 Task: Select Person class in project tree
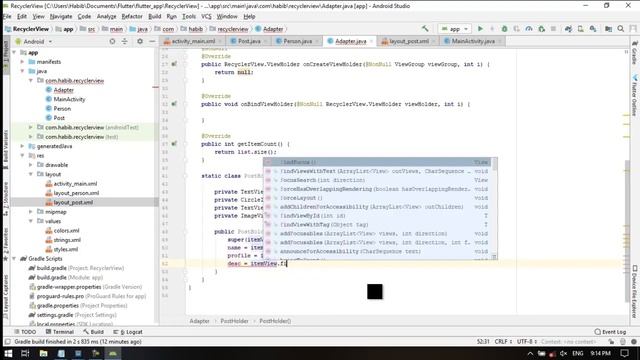[62, 109]
